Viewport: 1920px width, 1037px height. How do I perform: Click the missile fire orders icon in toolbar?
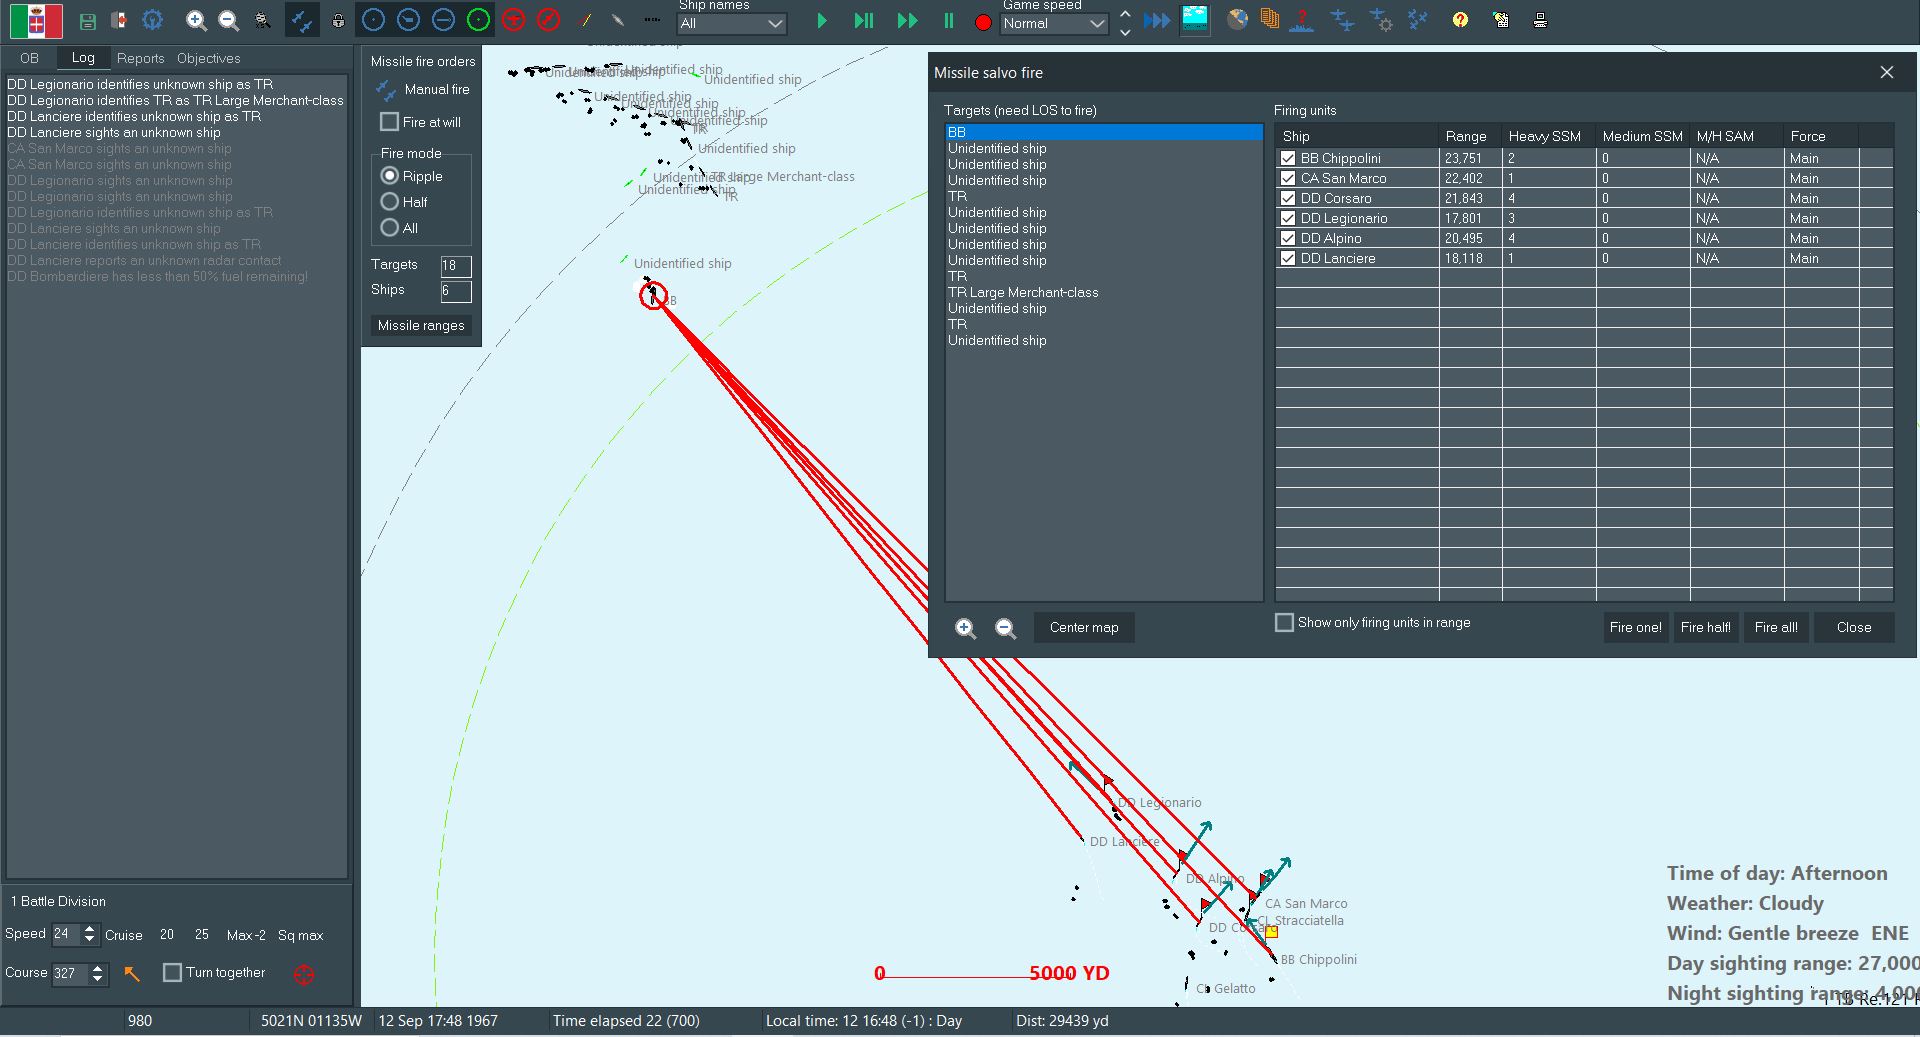coord(301,20)
